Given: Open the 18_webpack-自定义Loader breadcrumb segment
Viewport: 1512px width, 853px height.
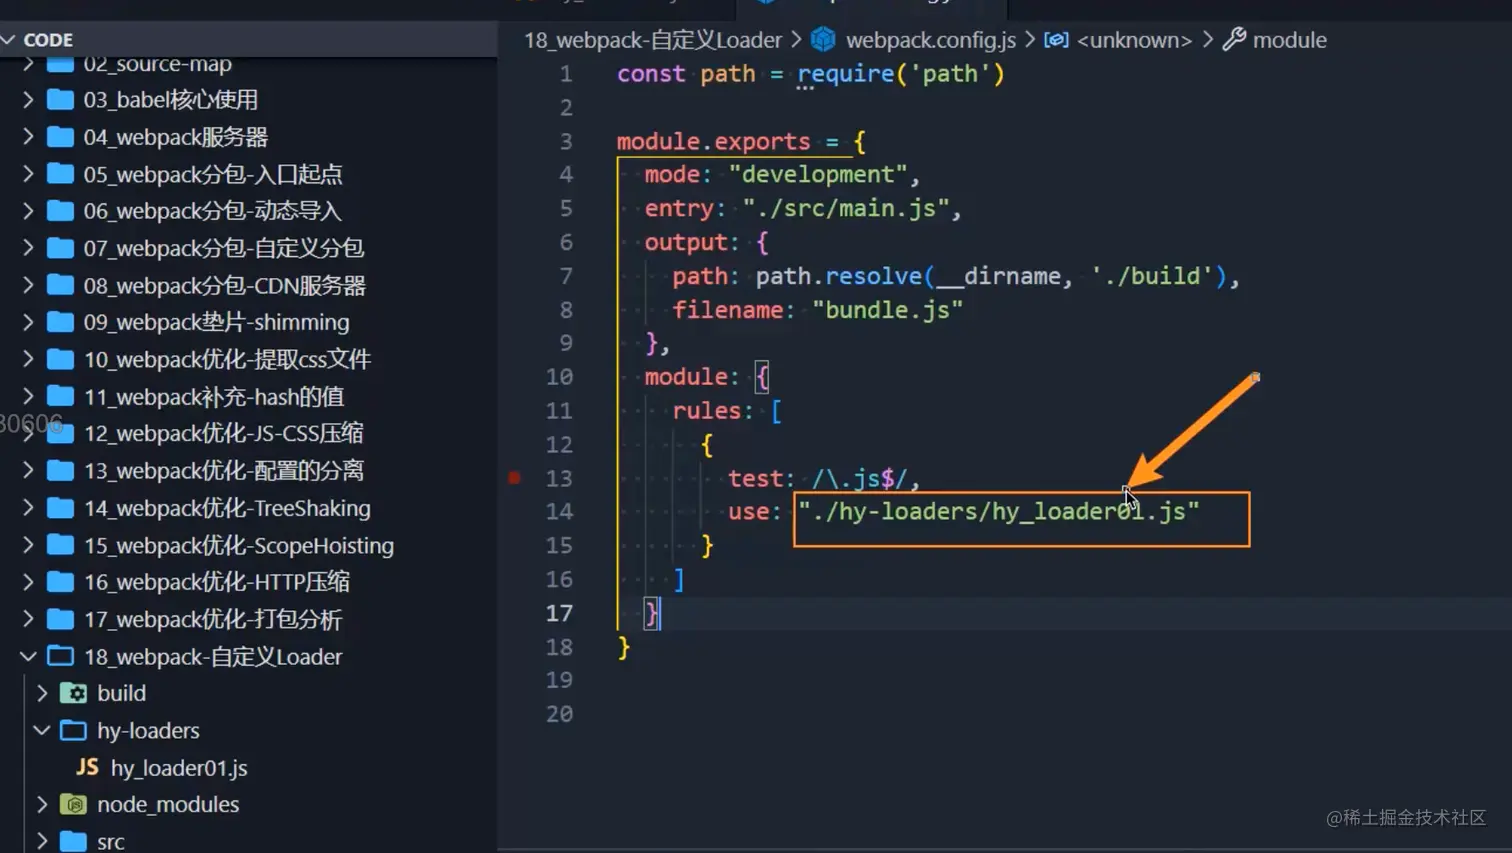Looking at the screenshot, I should (x=653, y=40).
